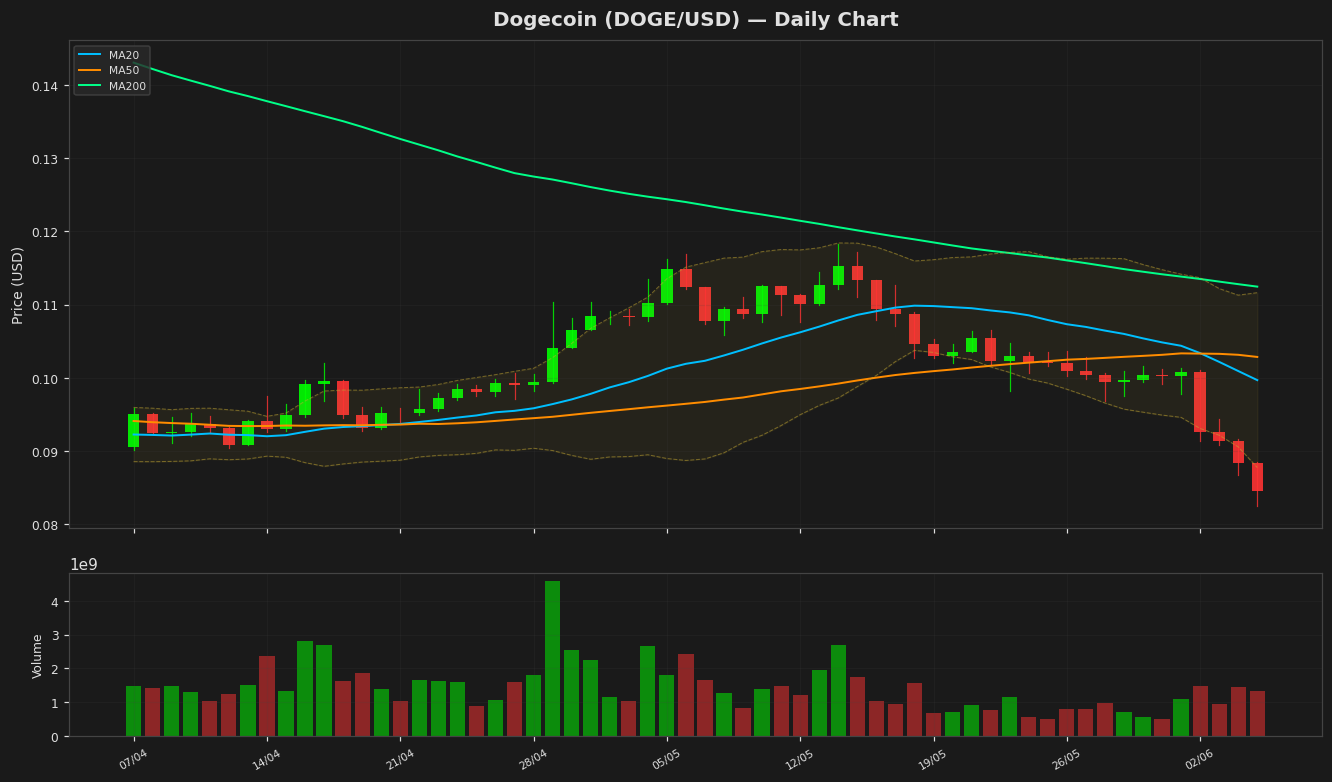
Task: Click the last red candlestick on the chart
Action: (x=1257, y=477)
